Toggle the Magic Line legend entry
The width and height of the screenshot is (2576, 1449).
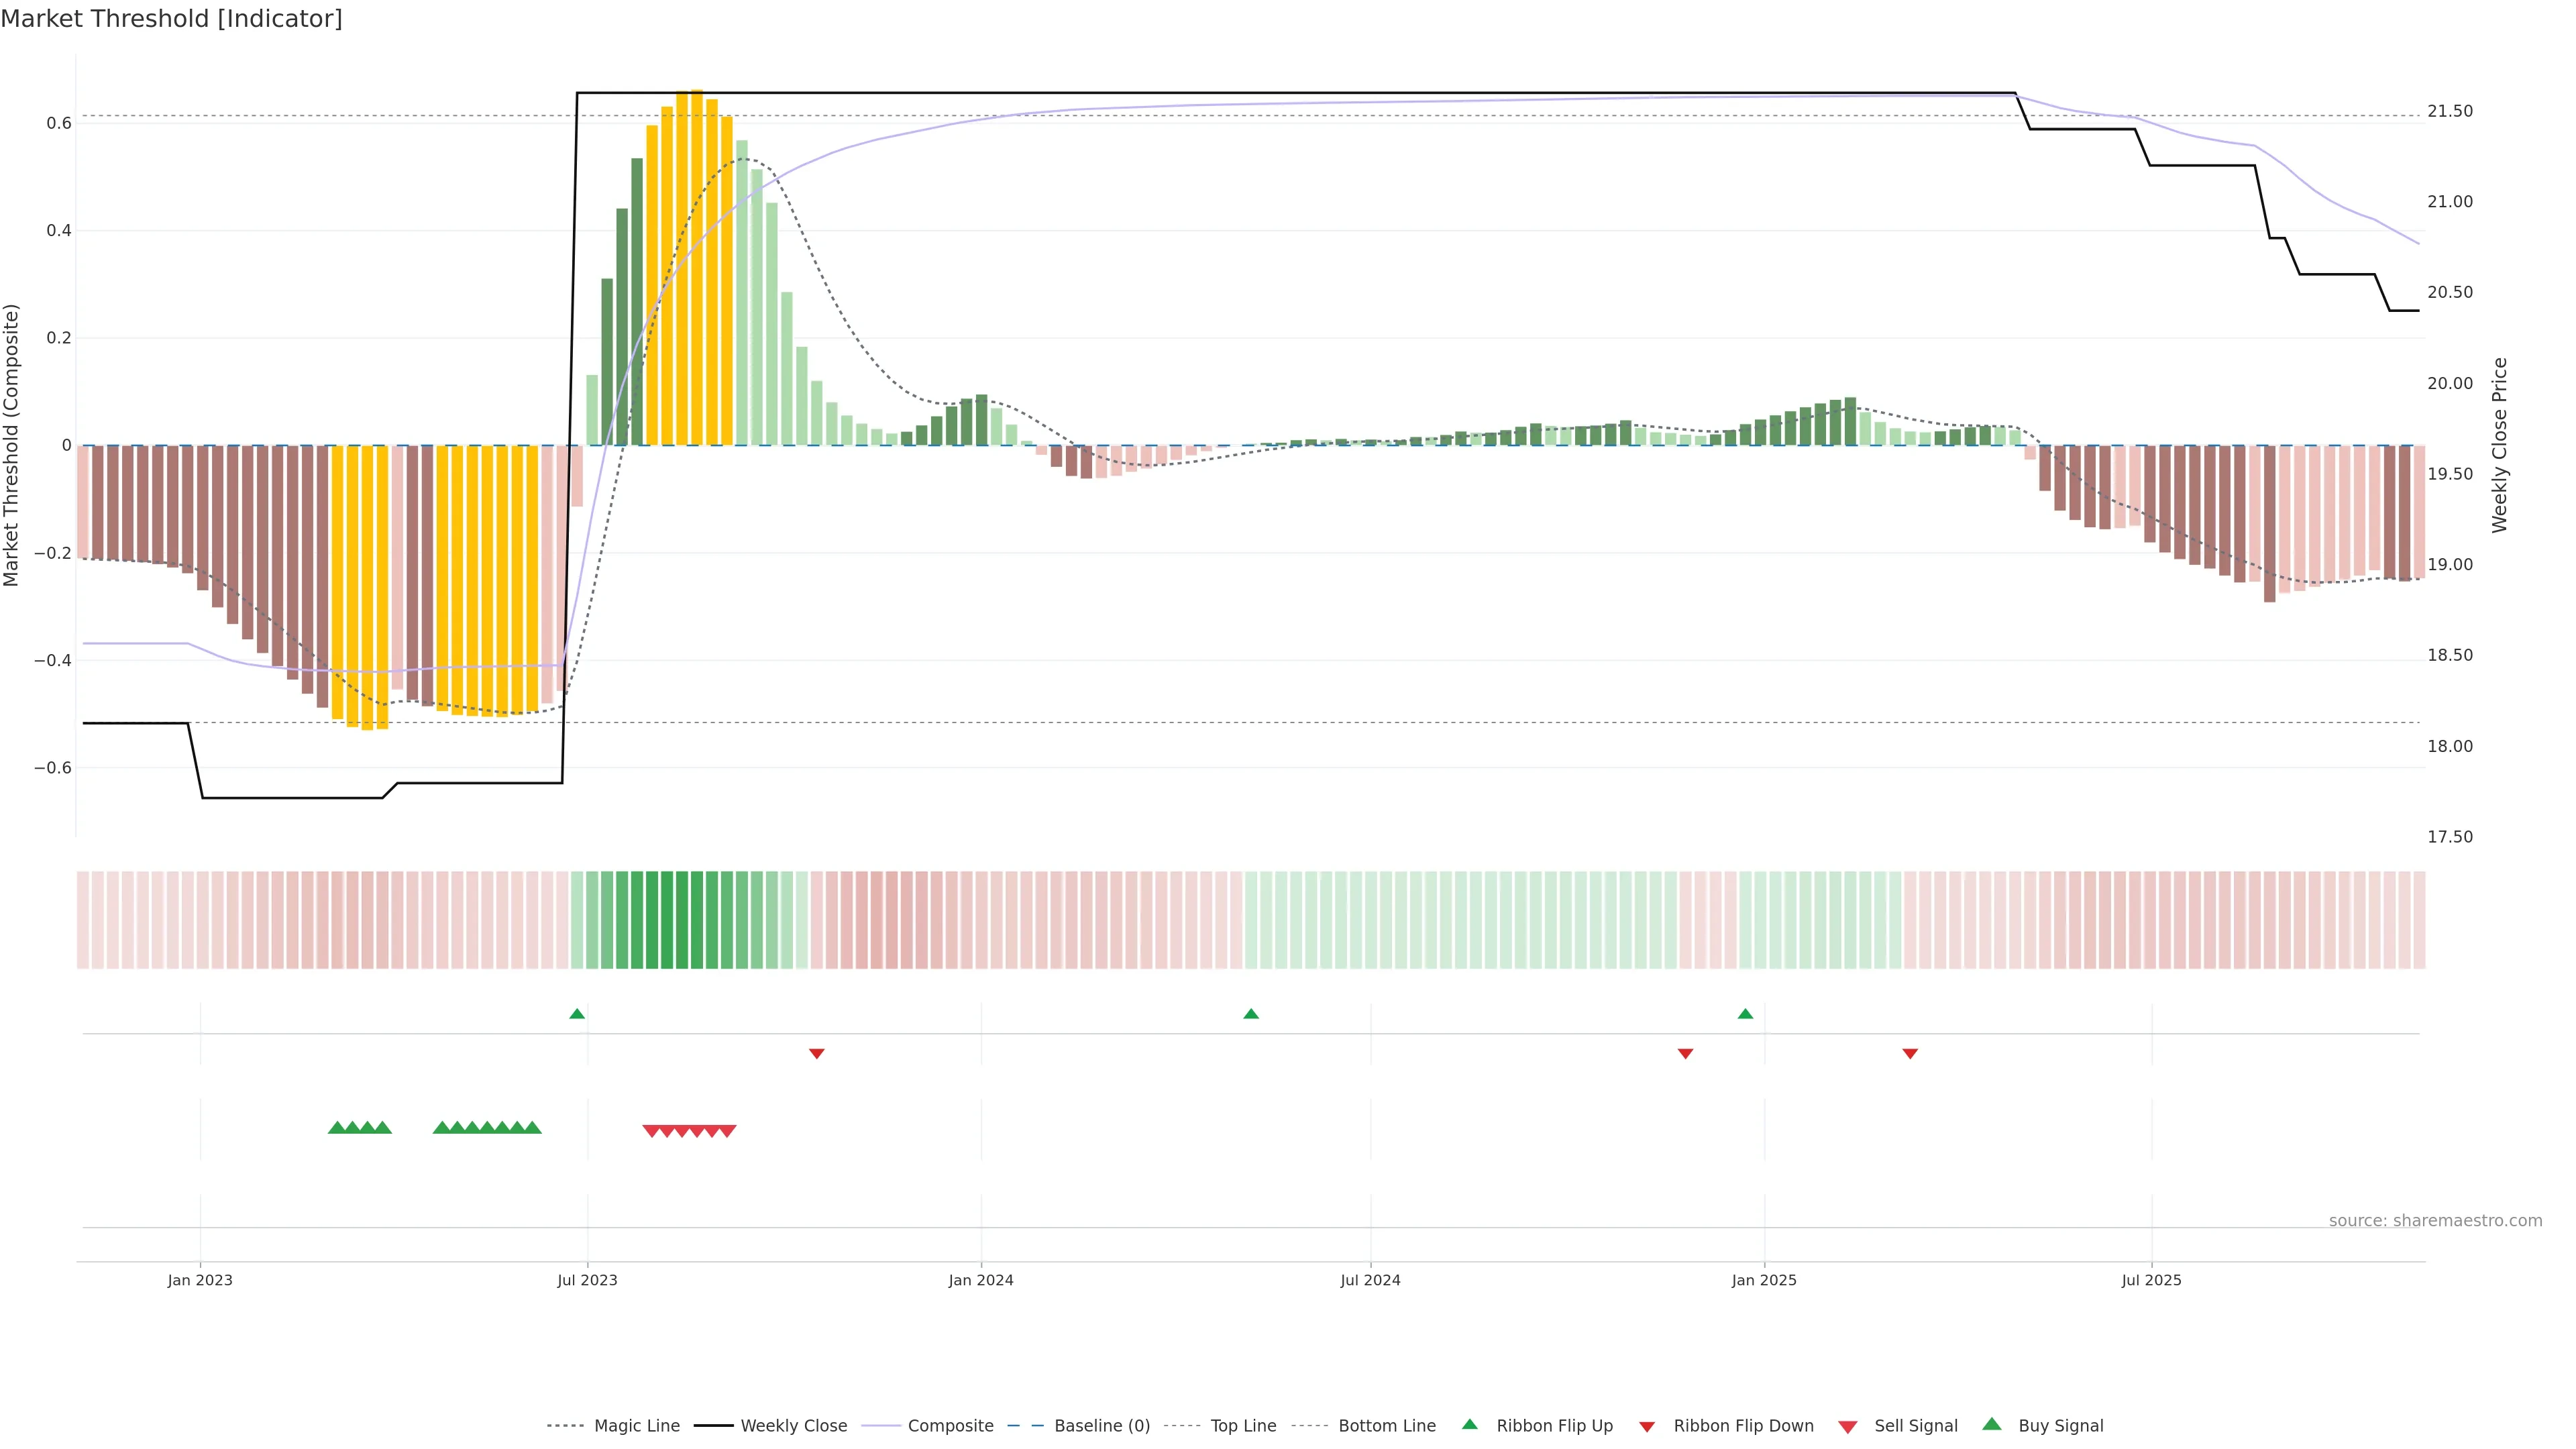tap(636, 1426)
